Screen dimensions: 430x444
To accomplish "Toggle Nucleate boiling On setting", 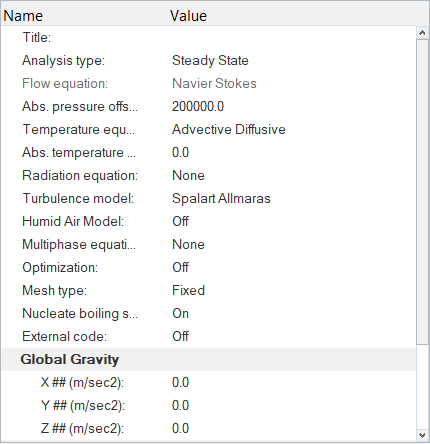I will (293, 313).
